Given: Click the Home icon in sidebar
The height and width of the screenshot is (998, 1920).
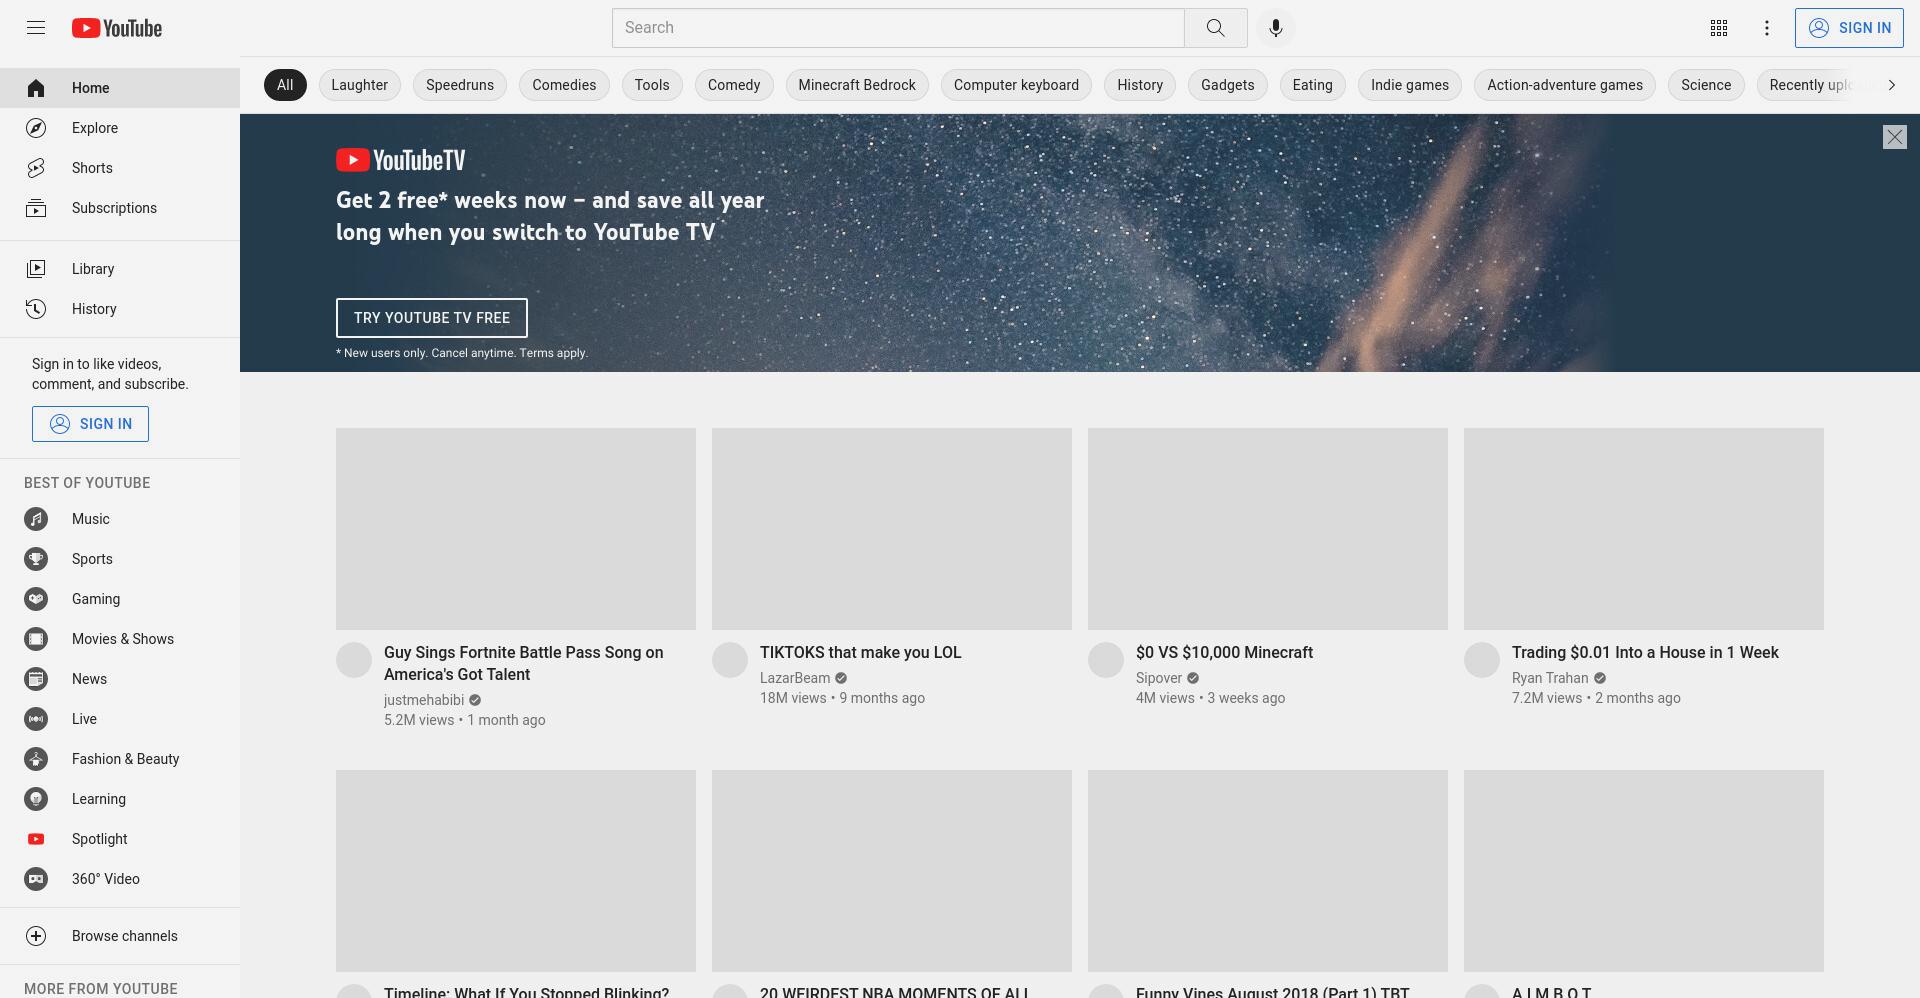Looking at the screenshot, I should pos(36,88).
